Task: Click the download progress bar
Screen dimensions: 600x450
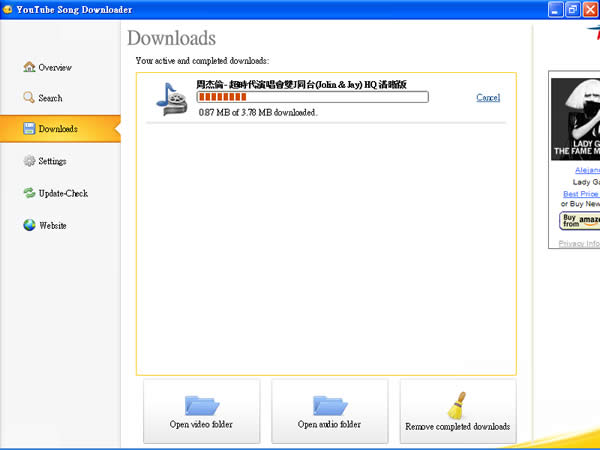Action: click(x=312, y=97)
